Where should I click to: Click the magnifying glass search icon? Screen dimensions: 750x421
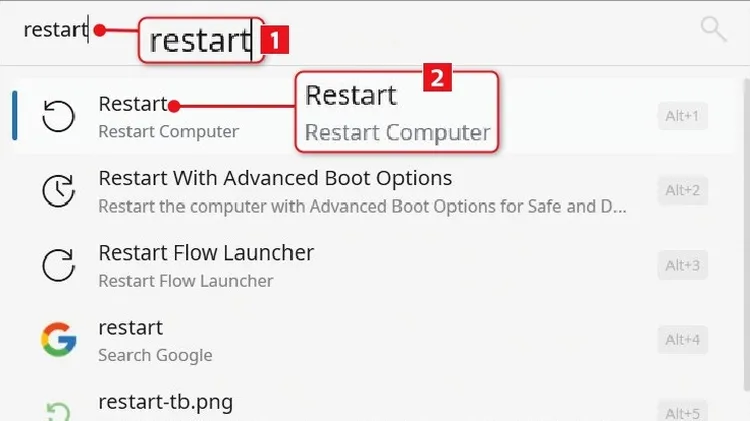pyautogui.click(x=713, y=29)
